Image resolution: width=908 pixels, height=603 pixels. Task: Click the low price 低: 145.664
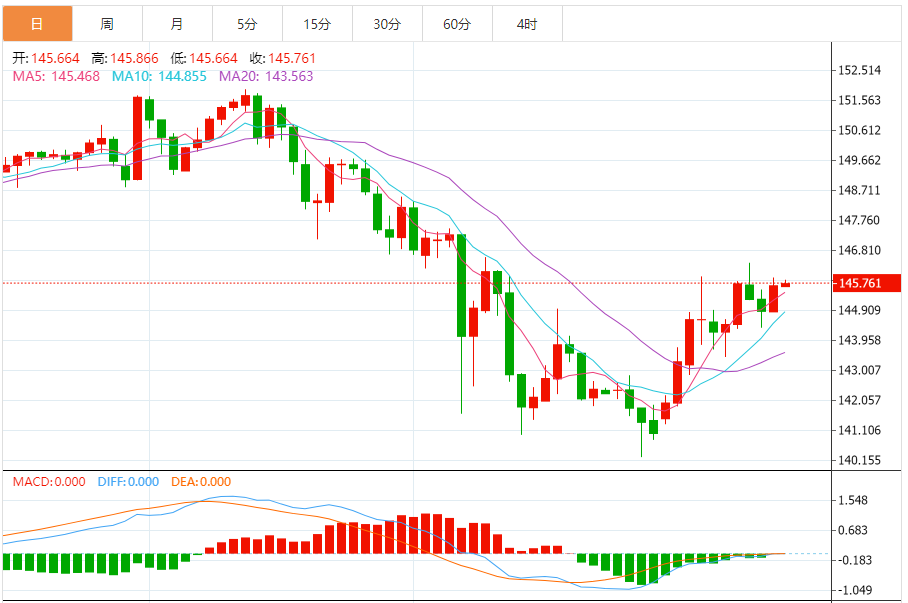click(x=204, y=59)
